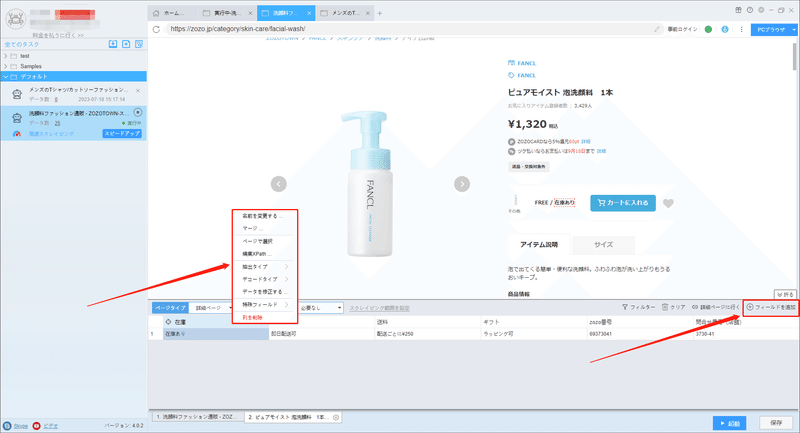This screenshot has height=433, width=800.
Task: Click the カートに入れる button
Action: click(623, 203)
